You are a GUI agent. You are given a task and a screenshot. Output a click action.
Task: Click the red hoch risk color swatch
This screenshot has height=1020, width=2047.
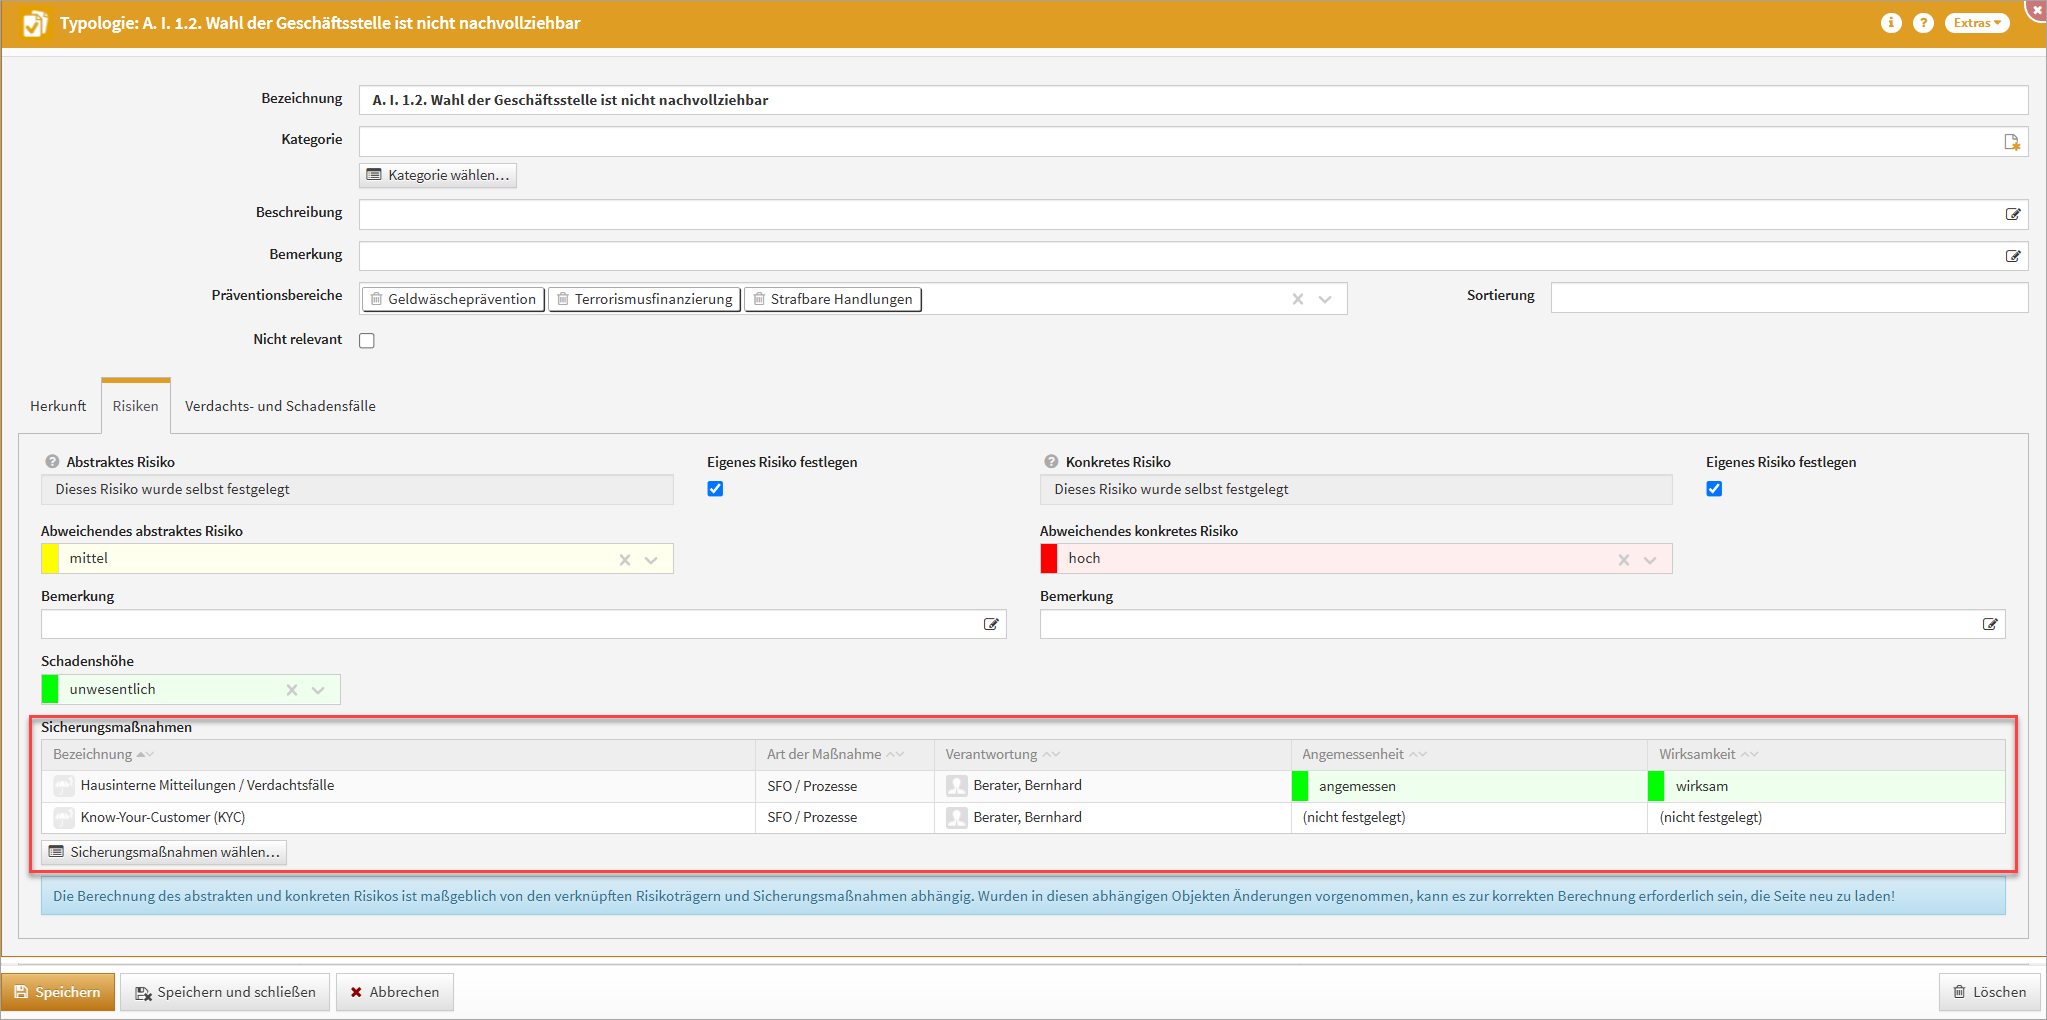click(x=1049, y=559)
